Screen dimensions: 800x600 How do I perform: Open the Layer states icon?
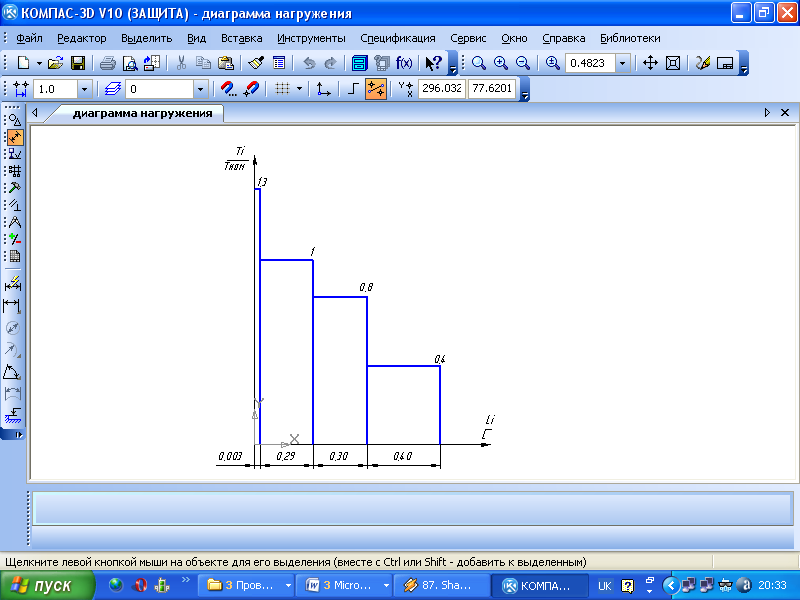113,89
